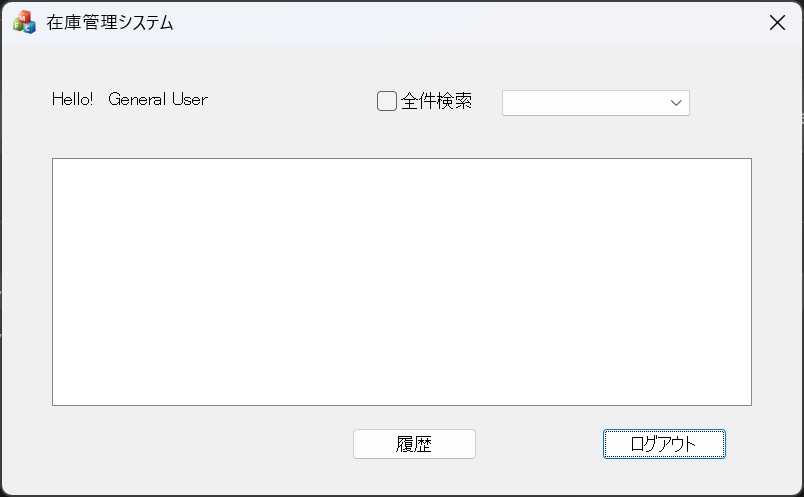Open the 履歴 history button
Screen dimensions: 804x497
coord(414,444)
